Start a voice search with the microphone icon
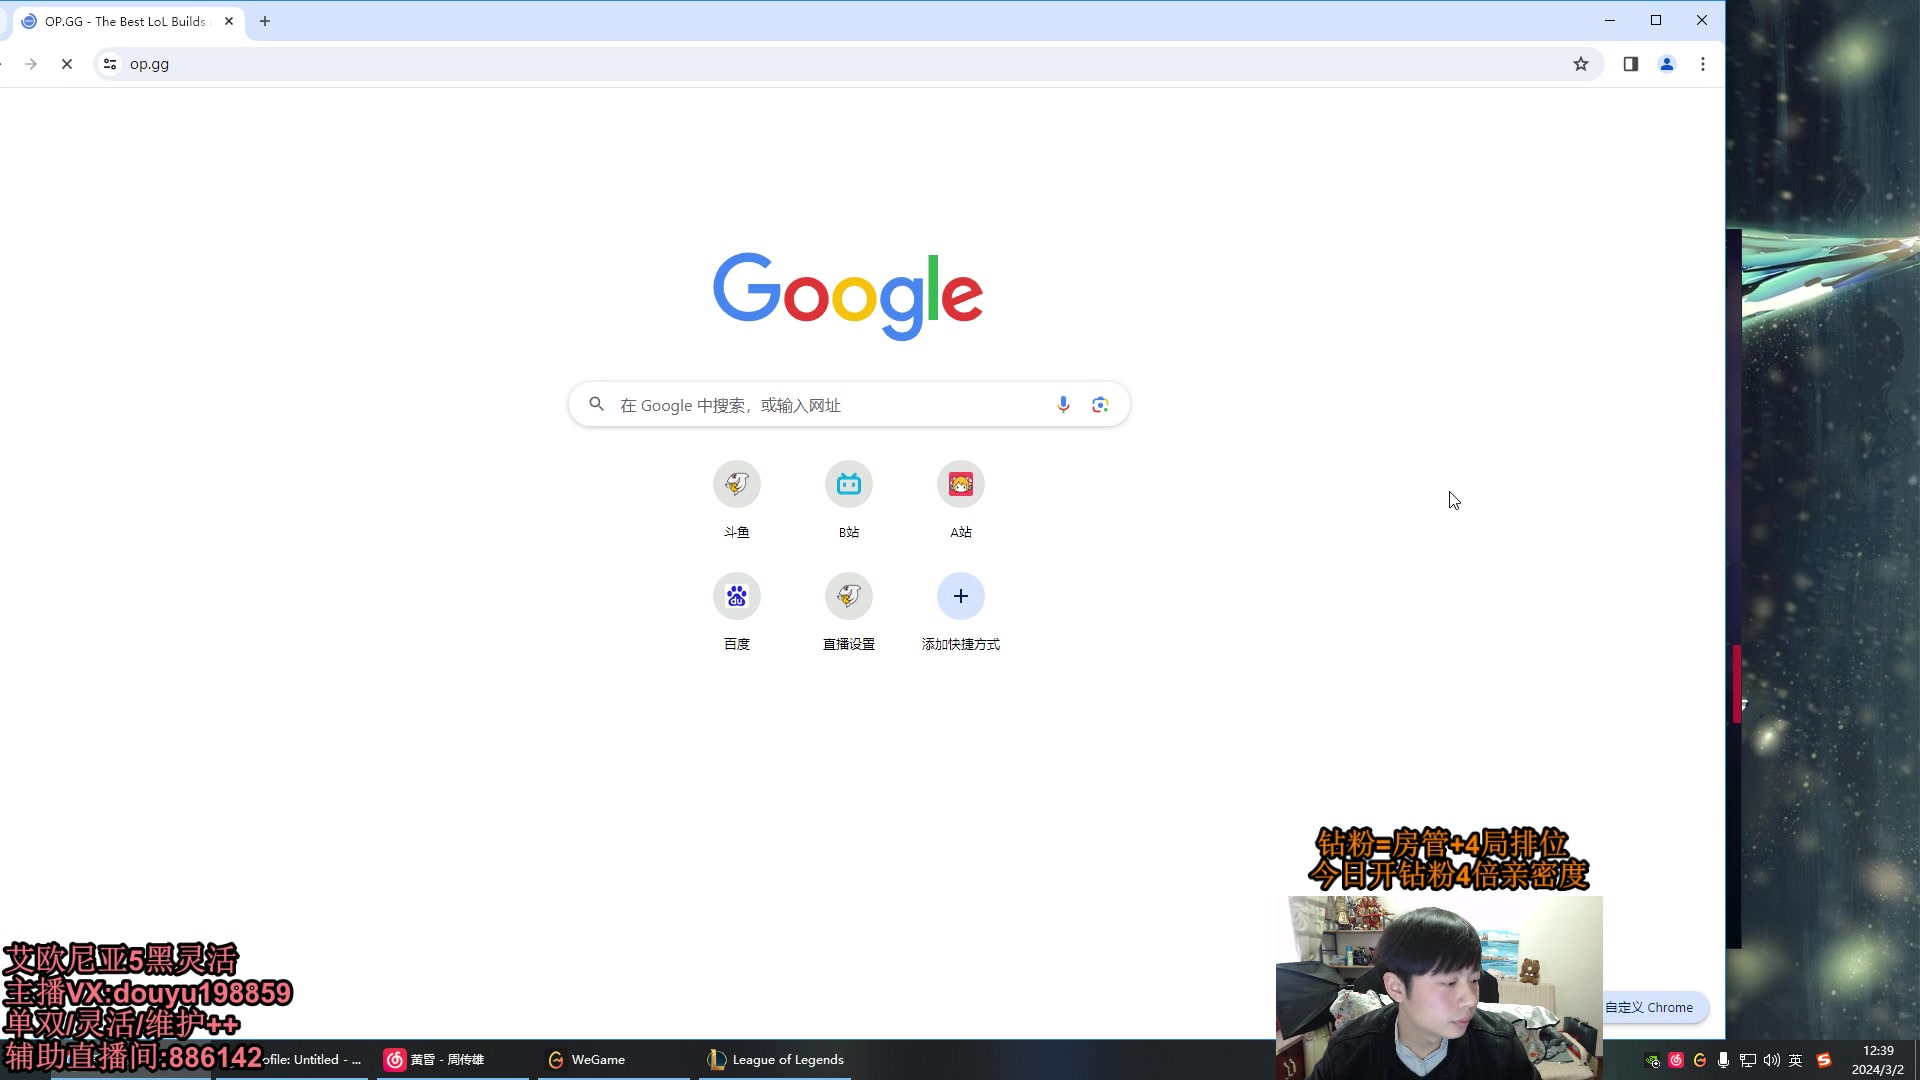This screenshot has height=1080, width=1920. pyautogui.click(x=1063, y=404)
